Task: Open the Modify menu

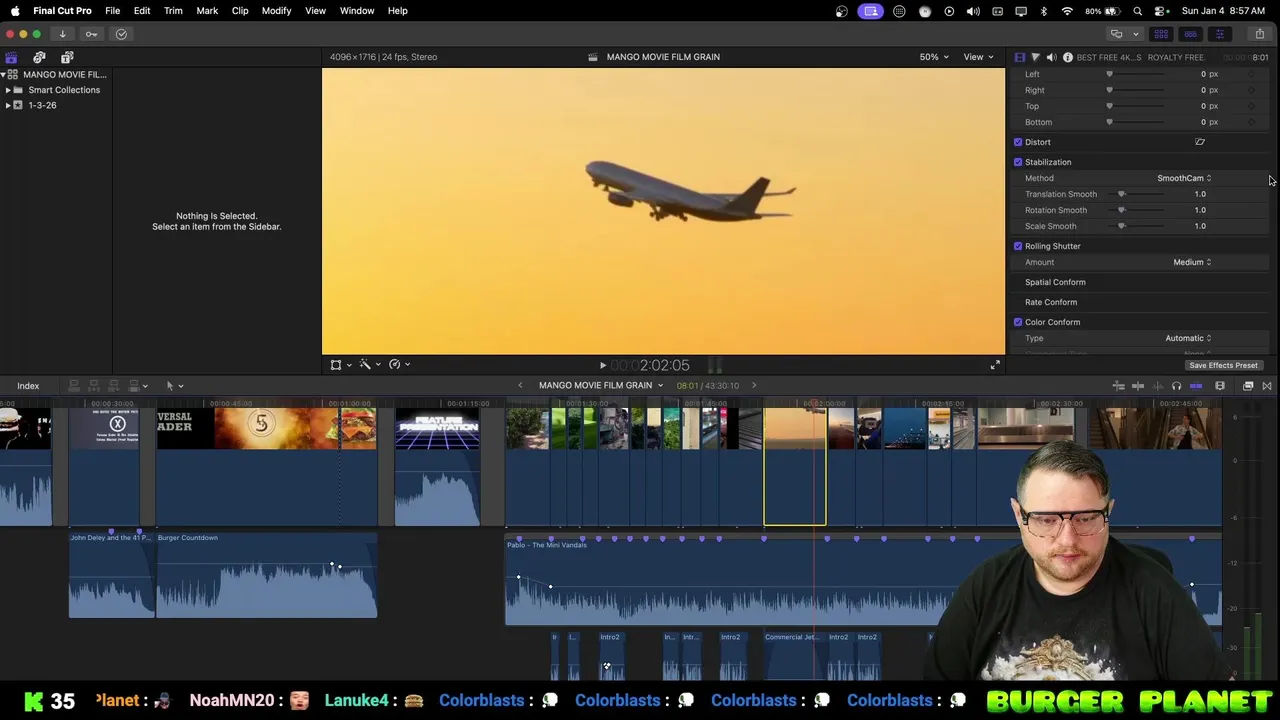Action: point(276,11)
